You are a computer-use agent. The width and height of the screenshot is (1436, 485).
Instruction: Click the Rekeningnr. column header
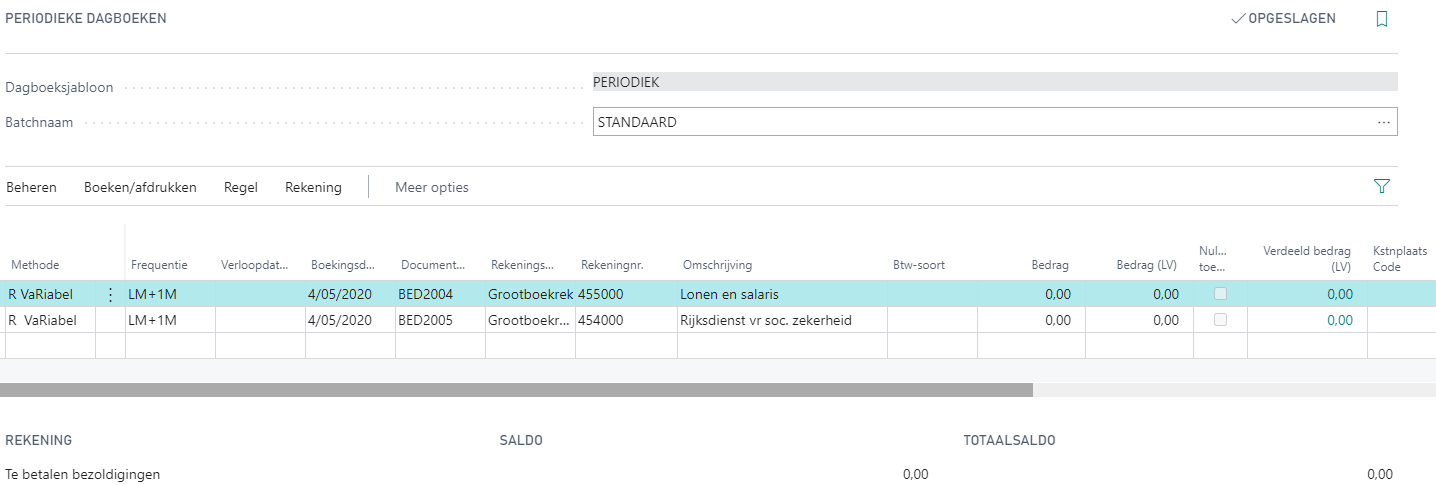[611, 265]
